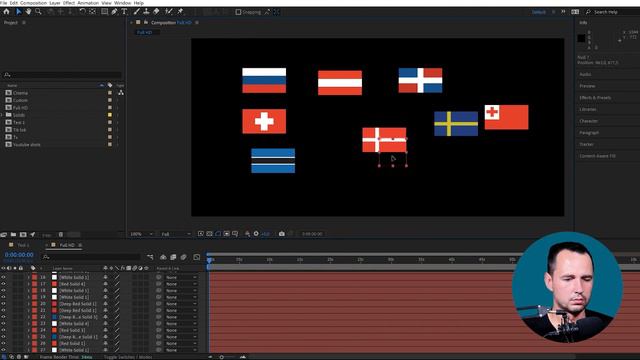Enable Frame Blending for the timeline
Viewport: 640px width, 360px height.
click(173, 257)
